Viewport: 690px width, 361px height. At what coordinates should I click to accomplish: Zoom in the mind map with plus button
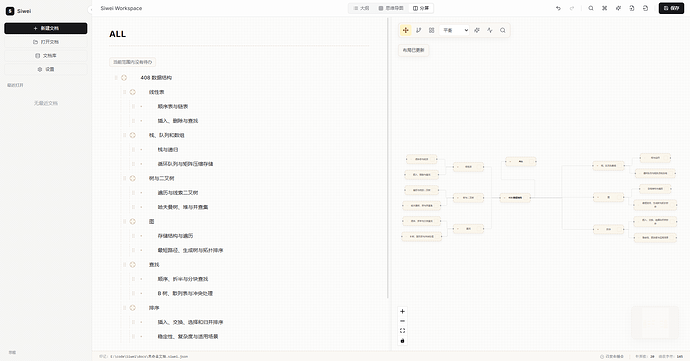(402, 311)
